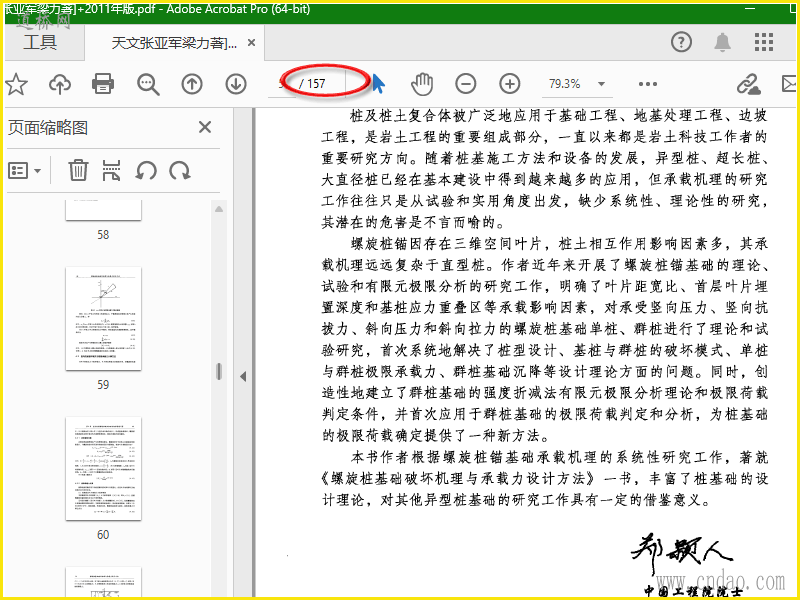Click the / 157 total page count text
Image resolution: width=800 pixels, height=600 pixels.
click(x=312, y=84)
